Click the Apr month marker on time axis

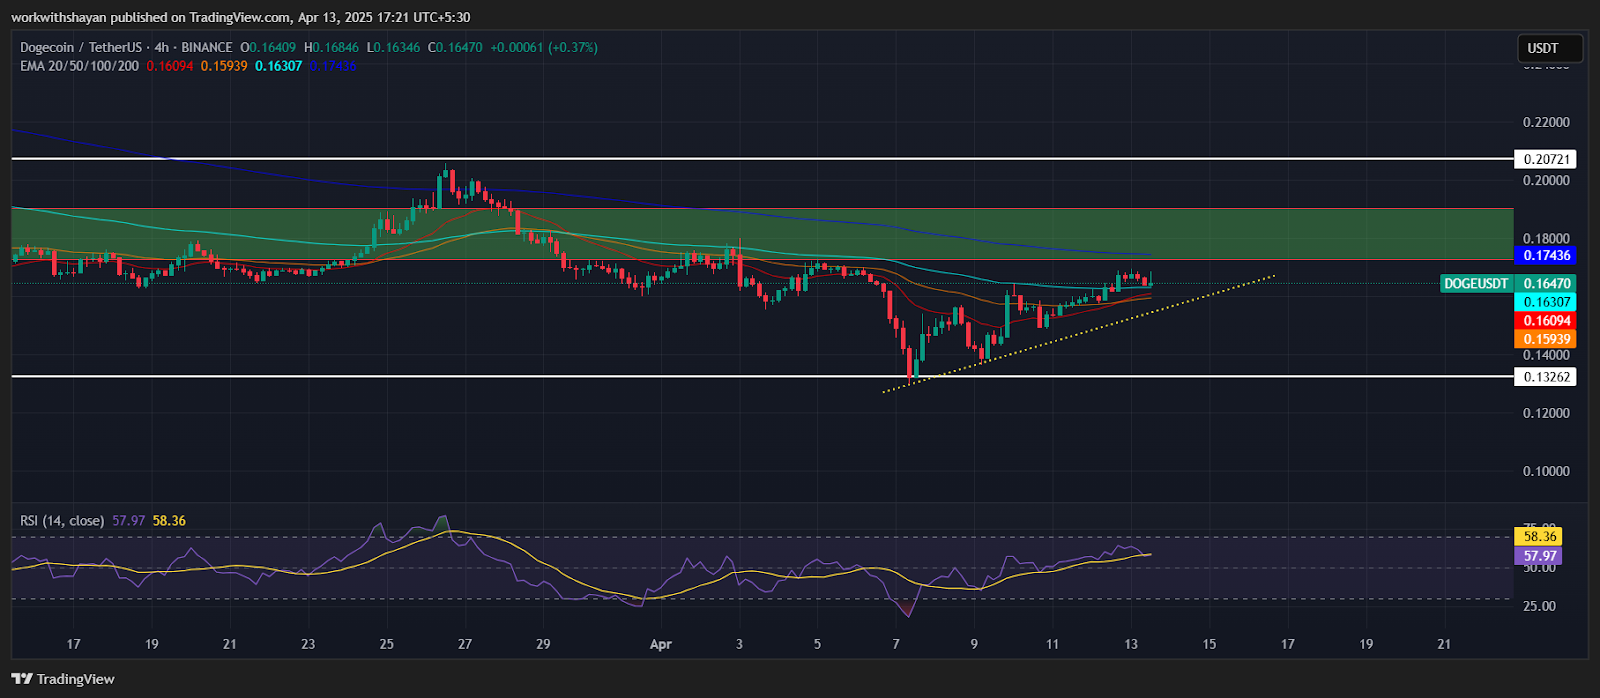click(660, 644)
